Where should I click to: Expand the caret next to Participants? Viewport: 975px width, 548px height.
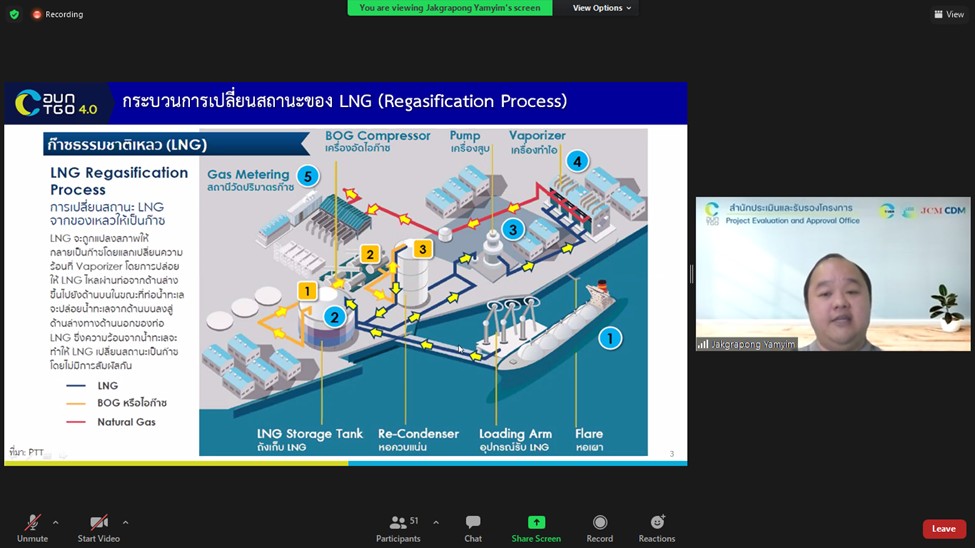click(435, 522)
